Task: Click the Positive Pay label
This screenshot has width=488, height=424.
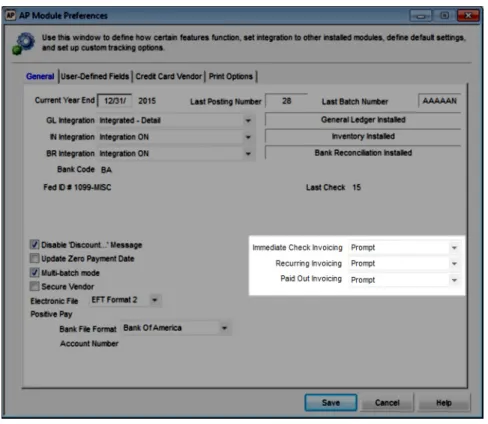Action: tap(51, 314)
